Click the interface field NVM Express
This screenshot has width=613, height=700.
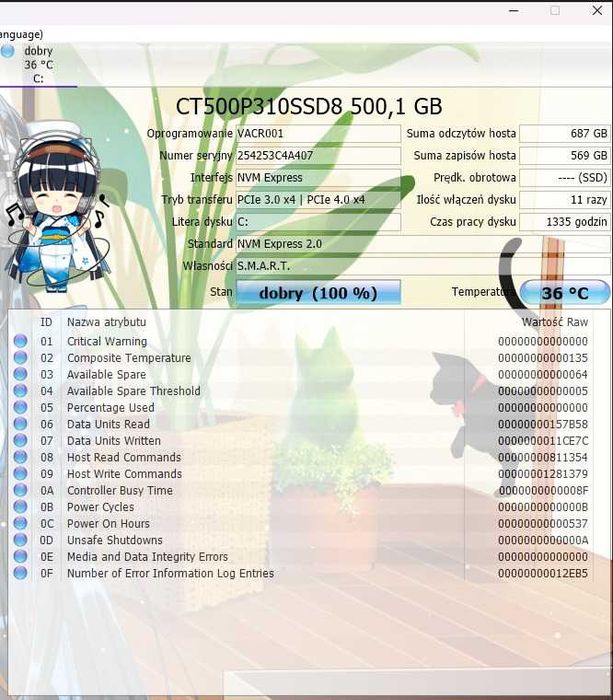[318, 178]
